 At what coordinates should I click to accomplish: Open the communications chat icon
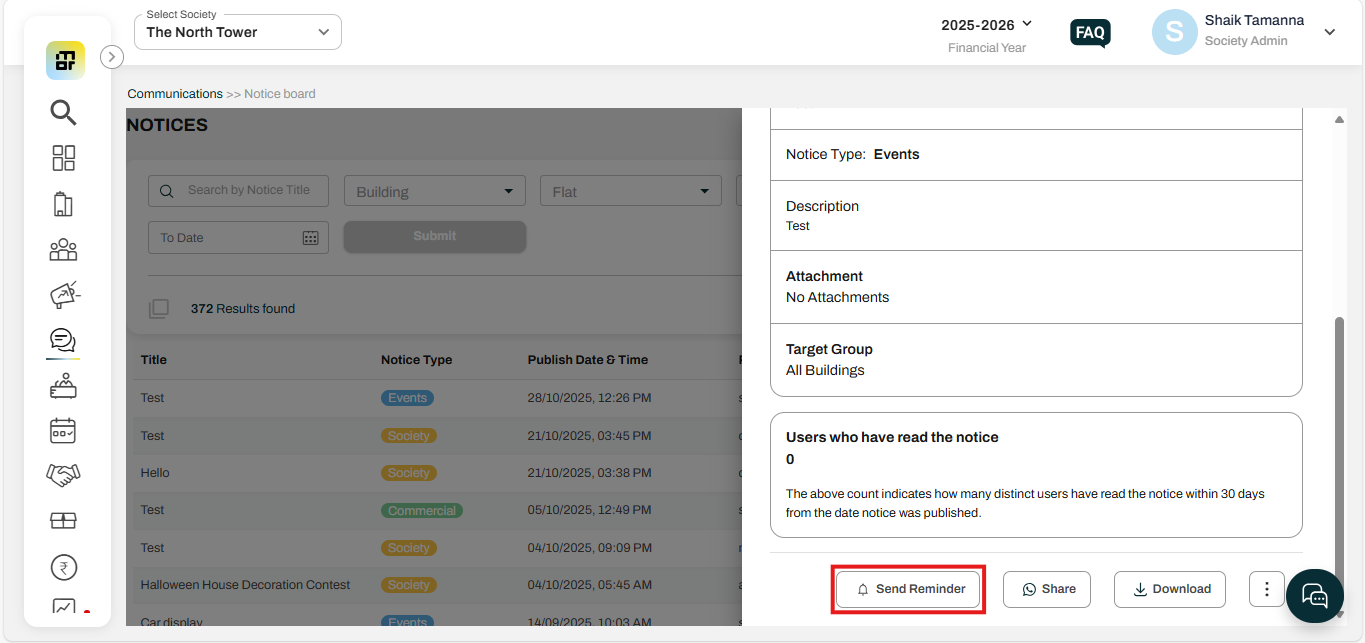click(63, 341)
